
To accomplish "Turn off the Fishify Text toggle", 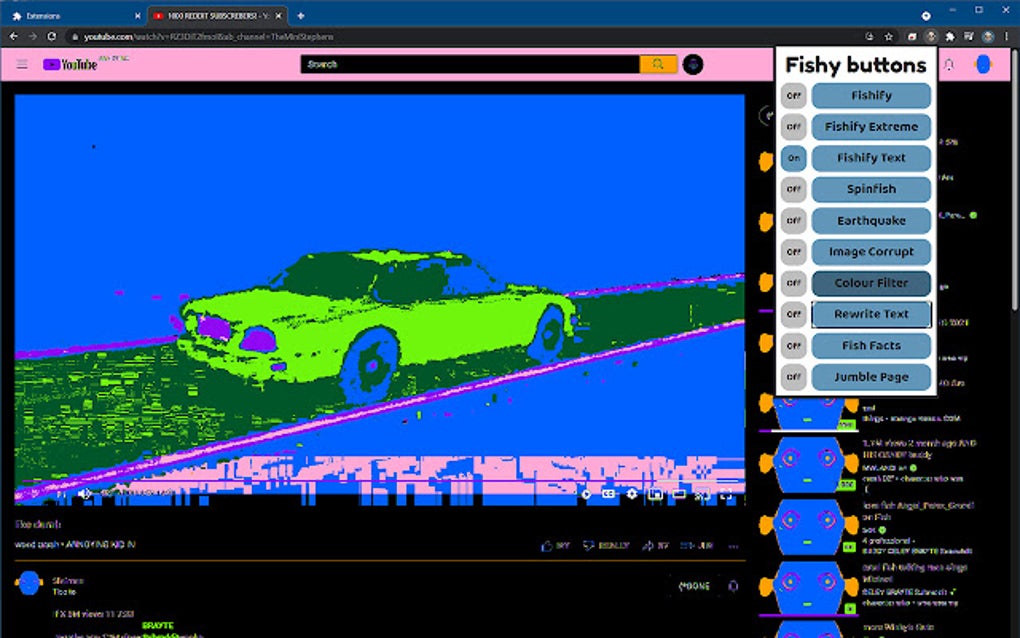I will tap(794, 158).
